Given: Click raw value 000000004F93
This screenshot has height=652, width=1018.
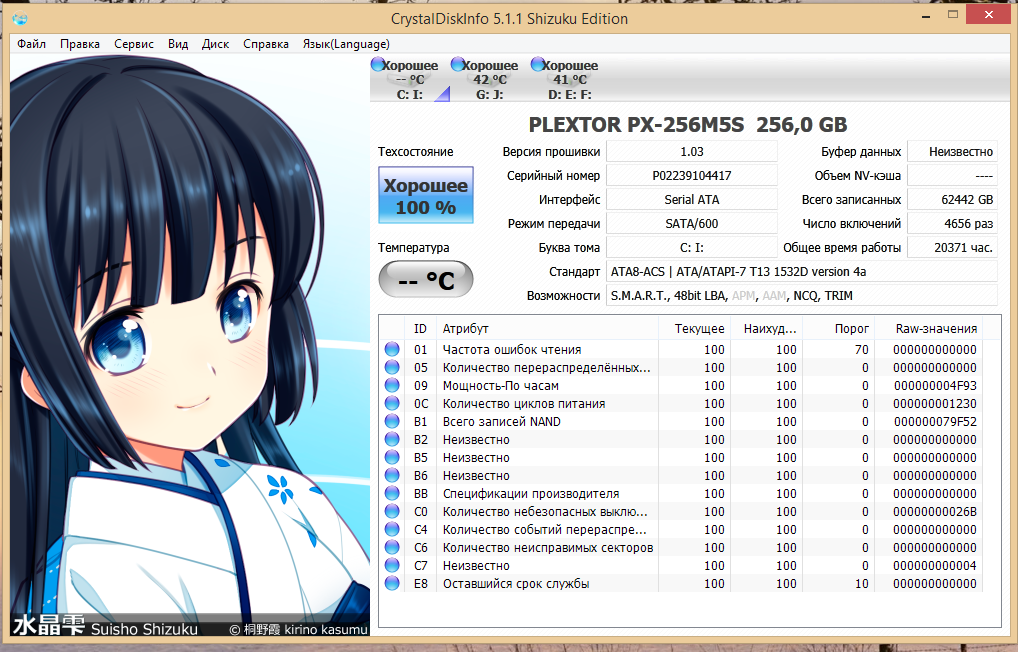Looking at the screenshot, I should point(935,385).
